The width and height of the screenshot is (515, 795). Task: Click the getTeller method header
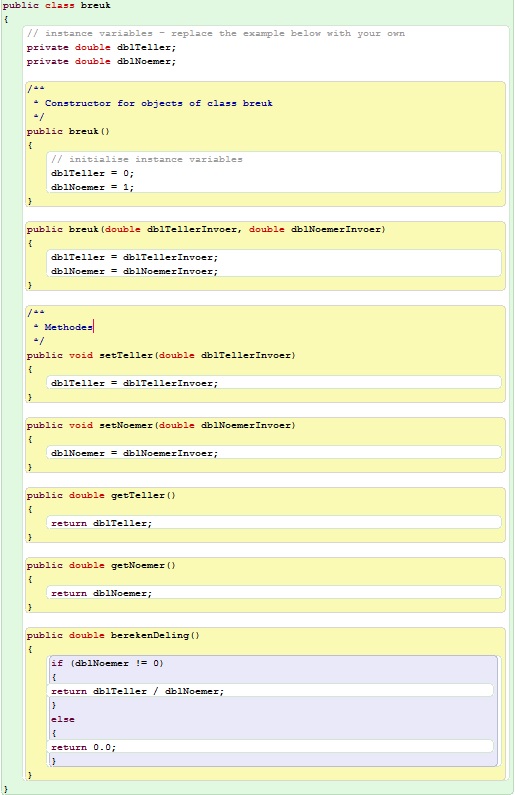pyautogui.click(x=101, y=495)
